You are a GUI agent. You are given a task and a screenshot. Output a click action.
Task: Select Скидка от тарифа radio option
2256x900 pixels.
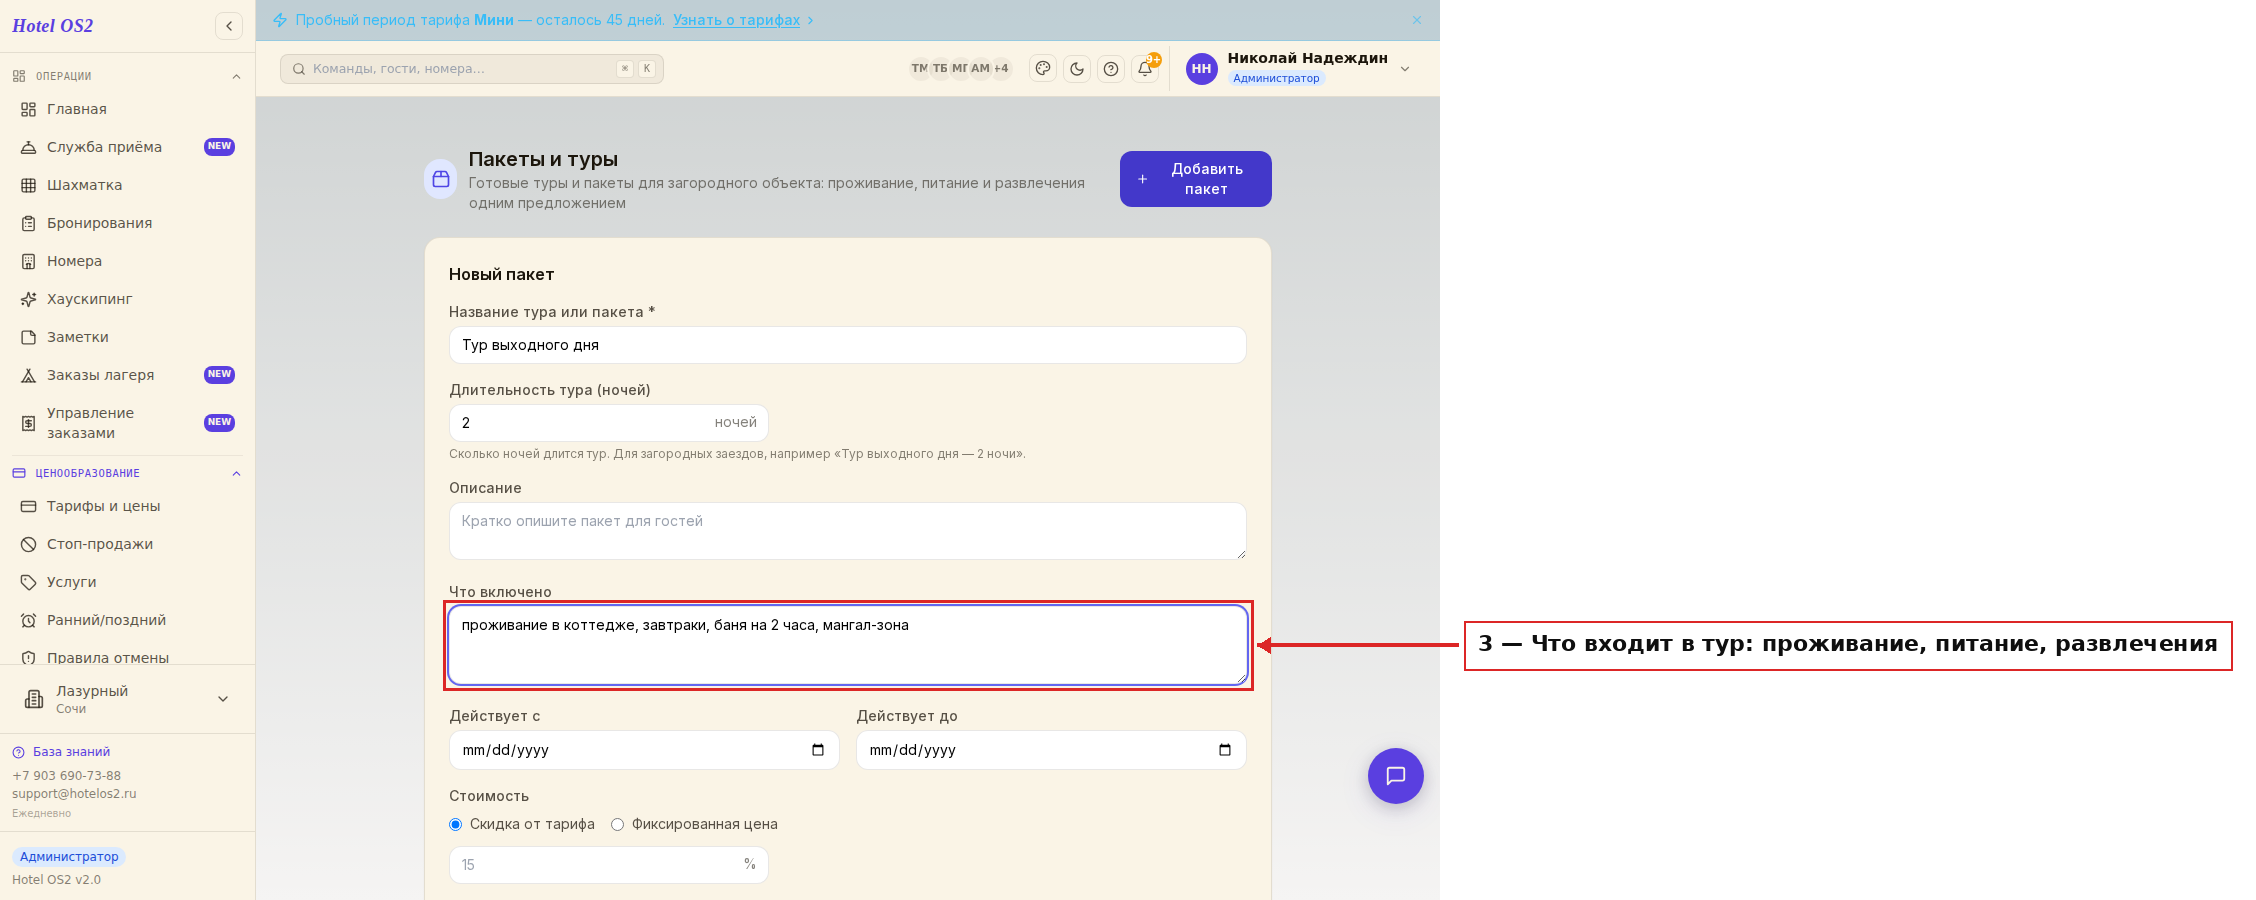point(456,824)
